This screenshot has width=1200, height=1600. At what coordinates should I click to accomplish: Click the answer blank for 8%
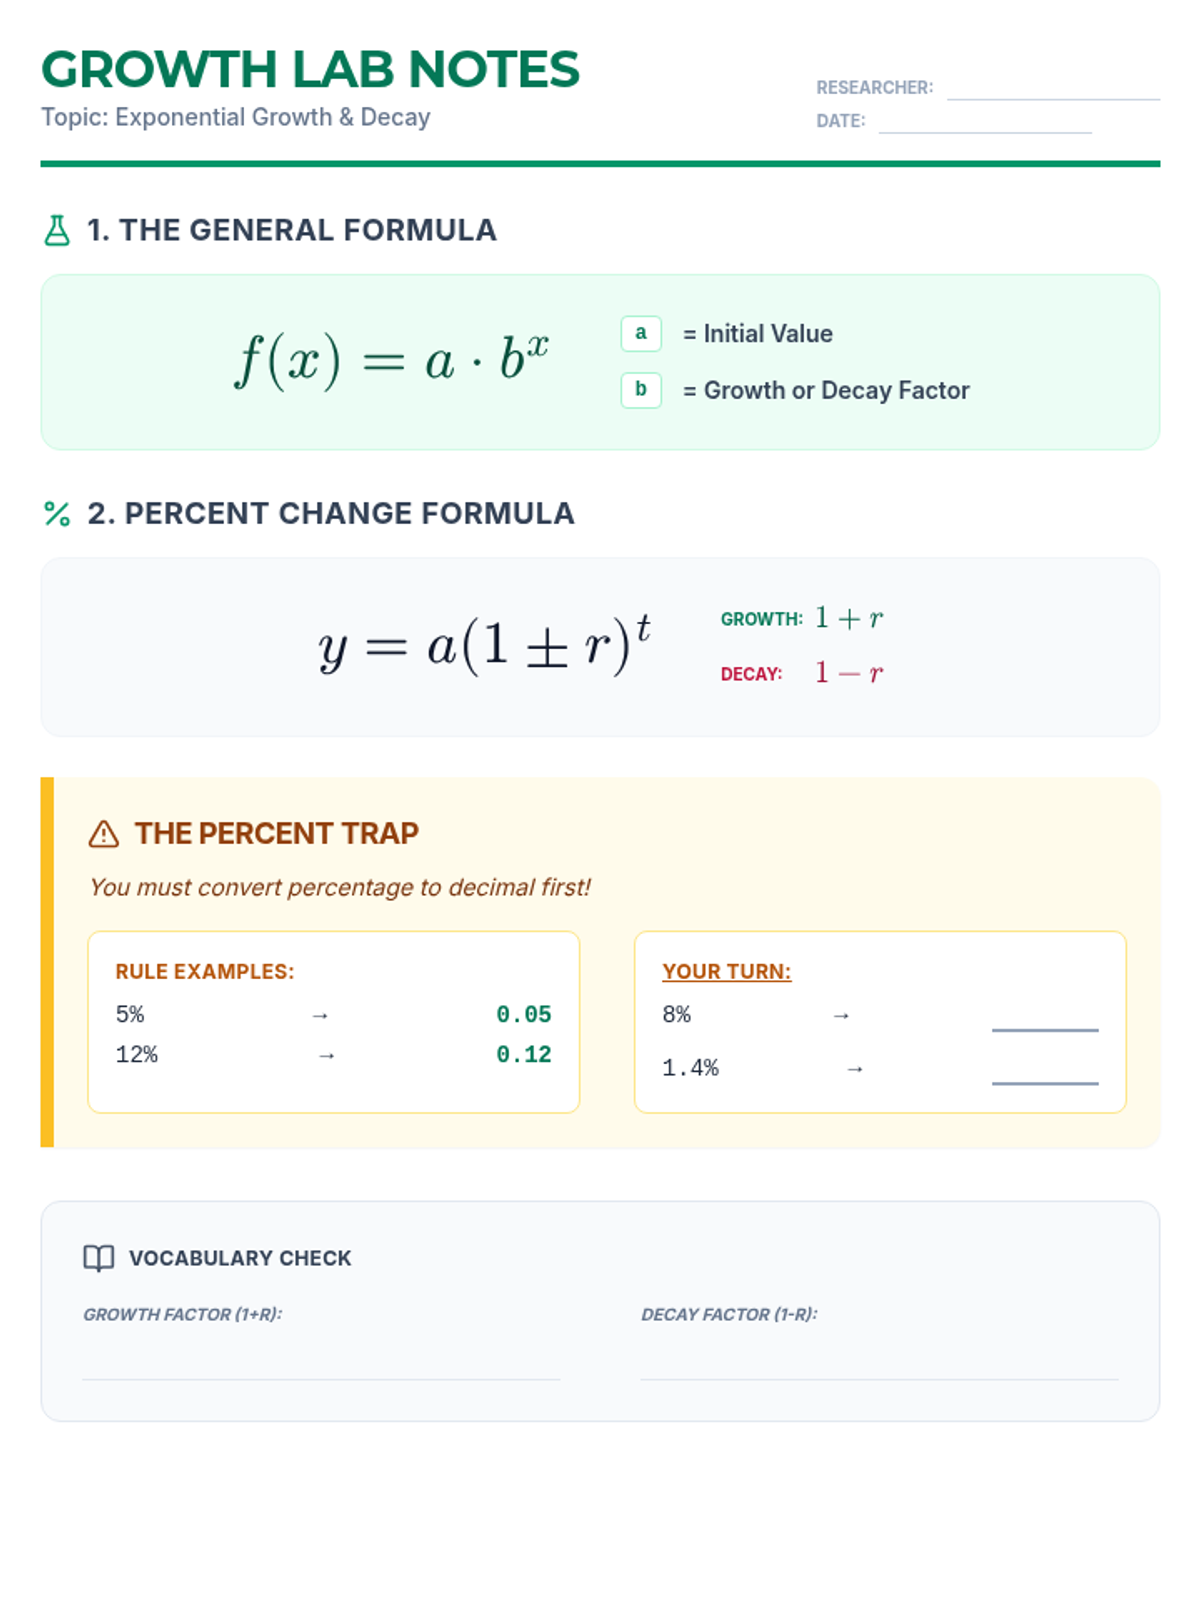[x=1045, y=1020]
